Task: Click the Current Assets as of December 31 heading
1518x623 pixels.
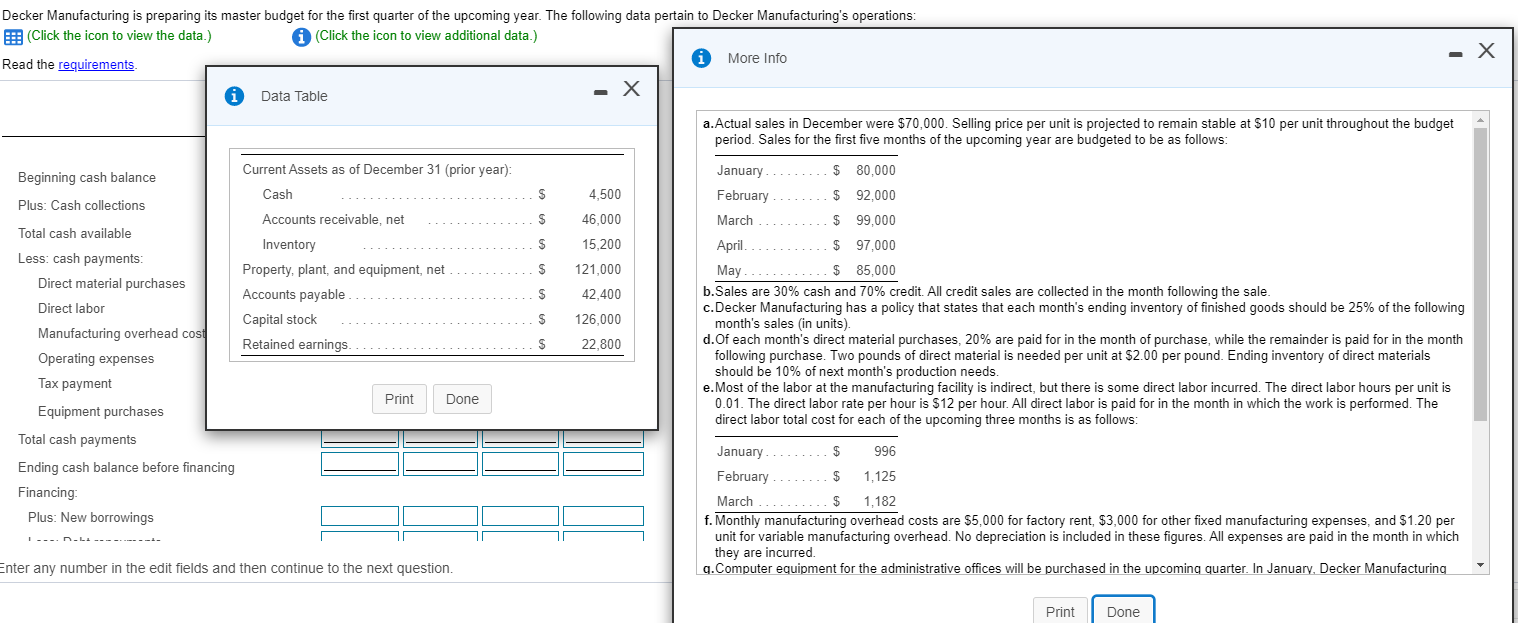Action: [x=377, y=170]
